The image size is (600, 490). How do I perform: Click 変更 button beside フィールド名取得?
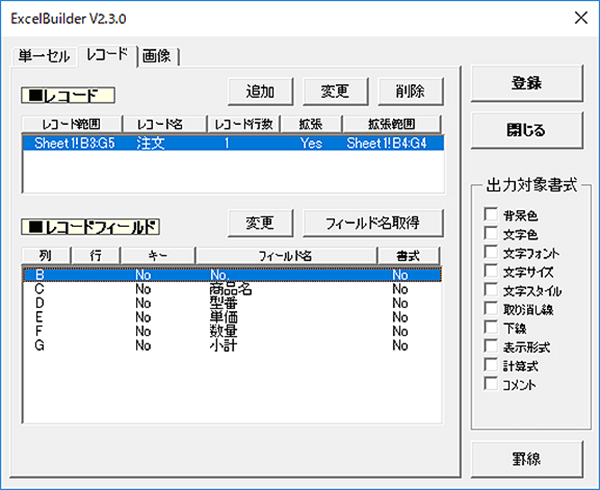tap(260, 223)
